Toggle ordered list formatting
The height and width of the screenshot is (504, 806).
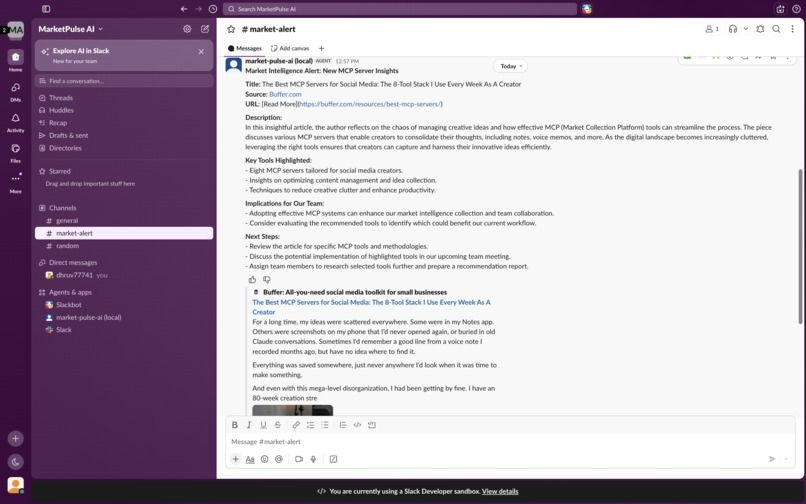310,425
